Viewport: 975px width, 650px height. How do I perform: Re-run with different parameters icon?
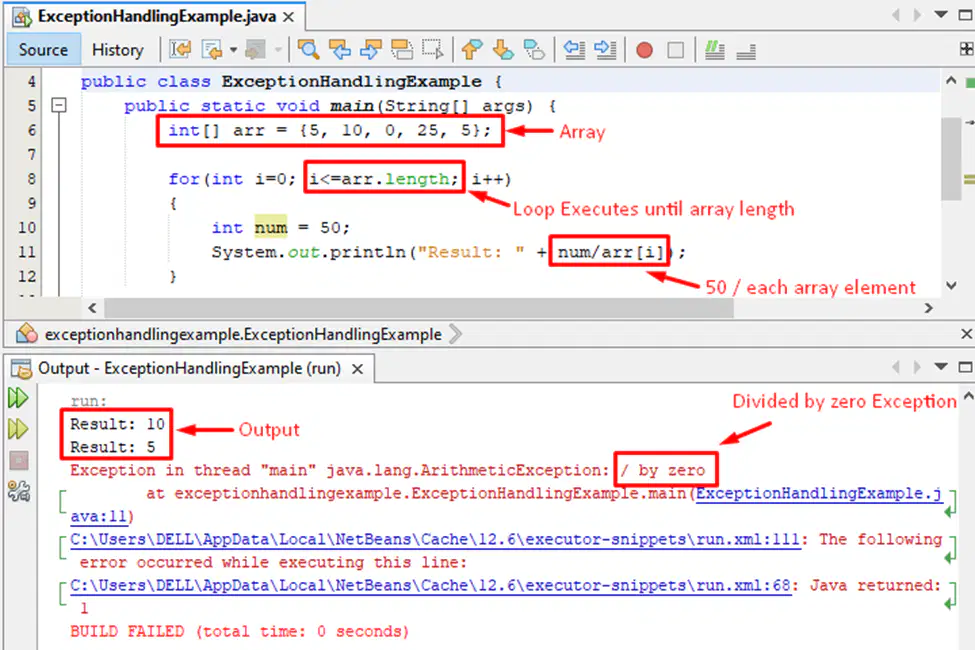18,429
